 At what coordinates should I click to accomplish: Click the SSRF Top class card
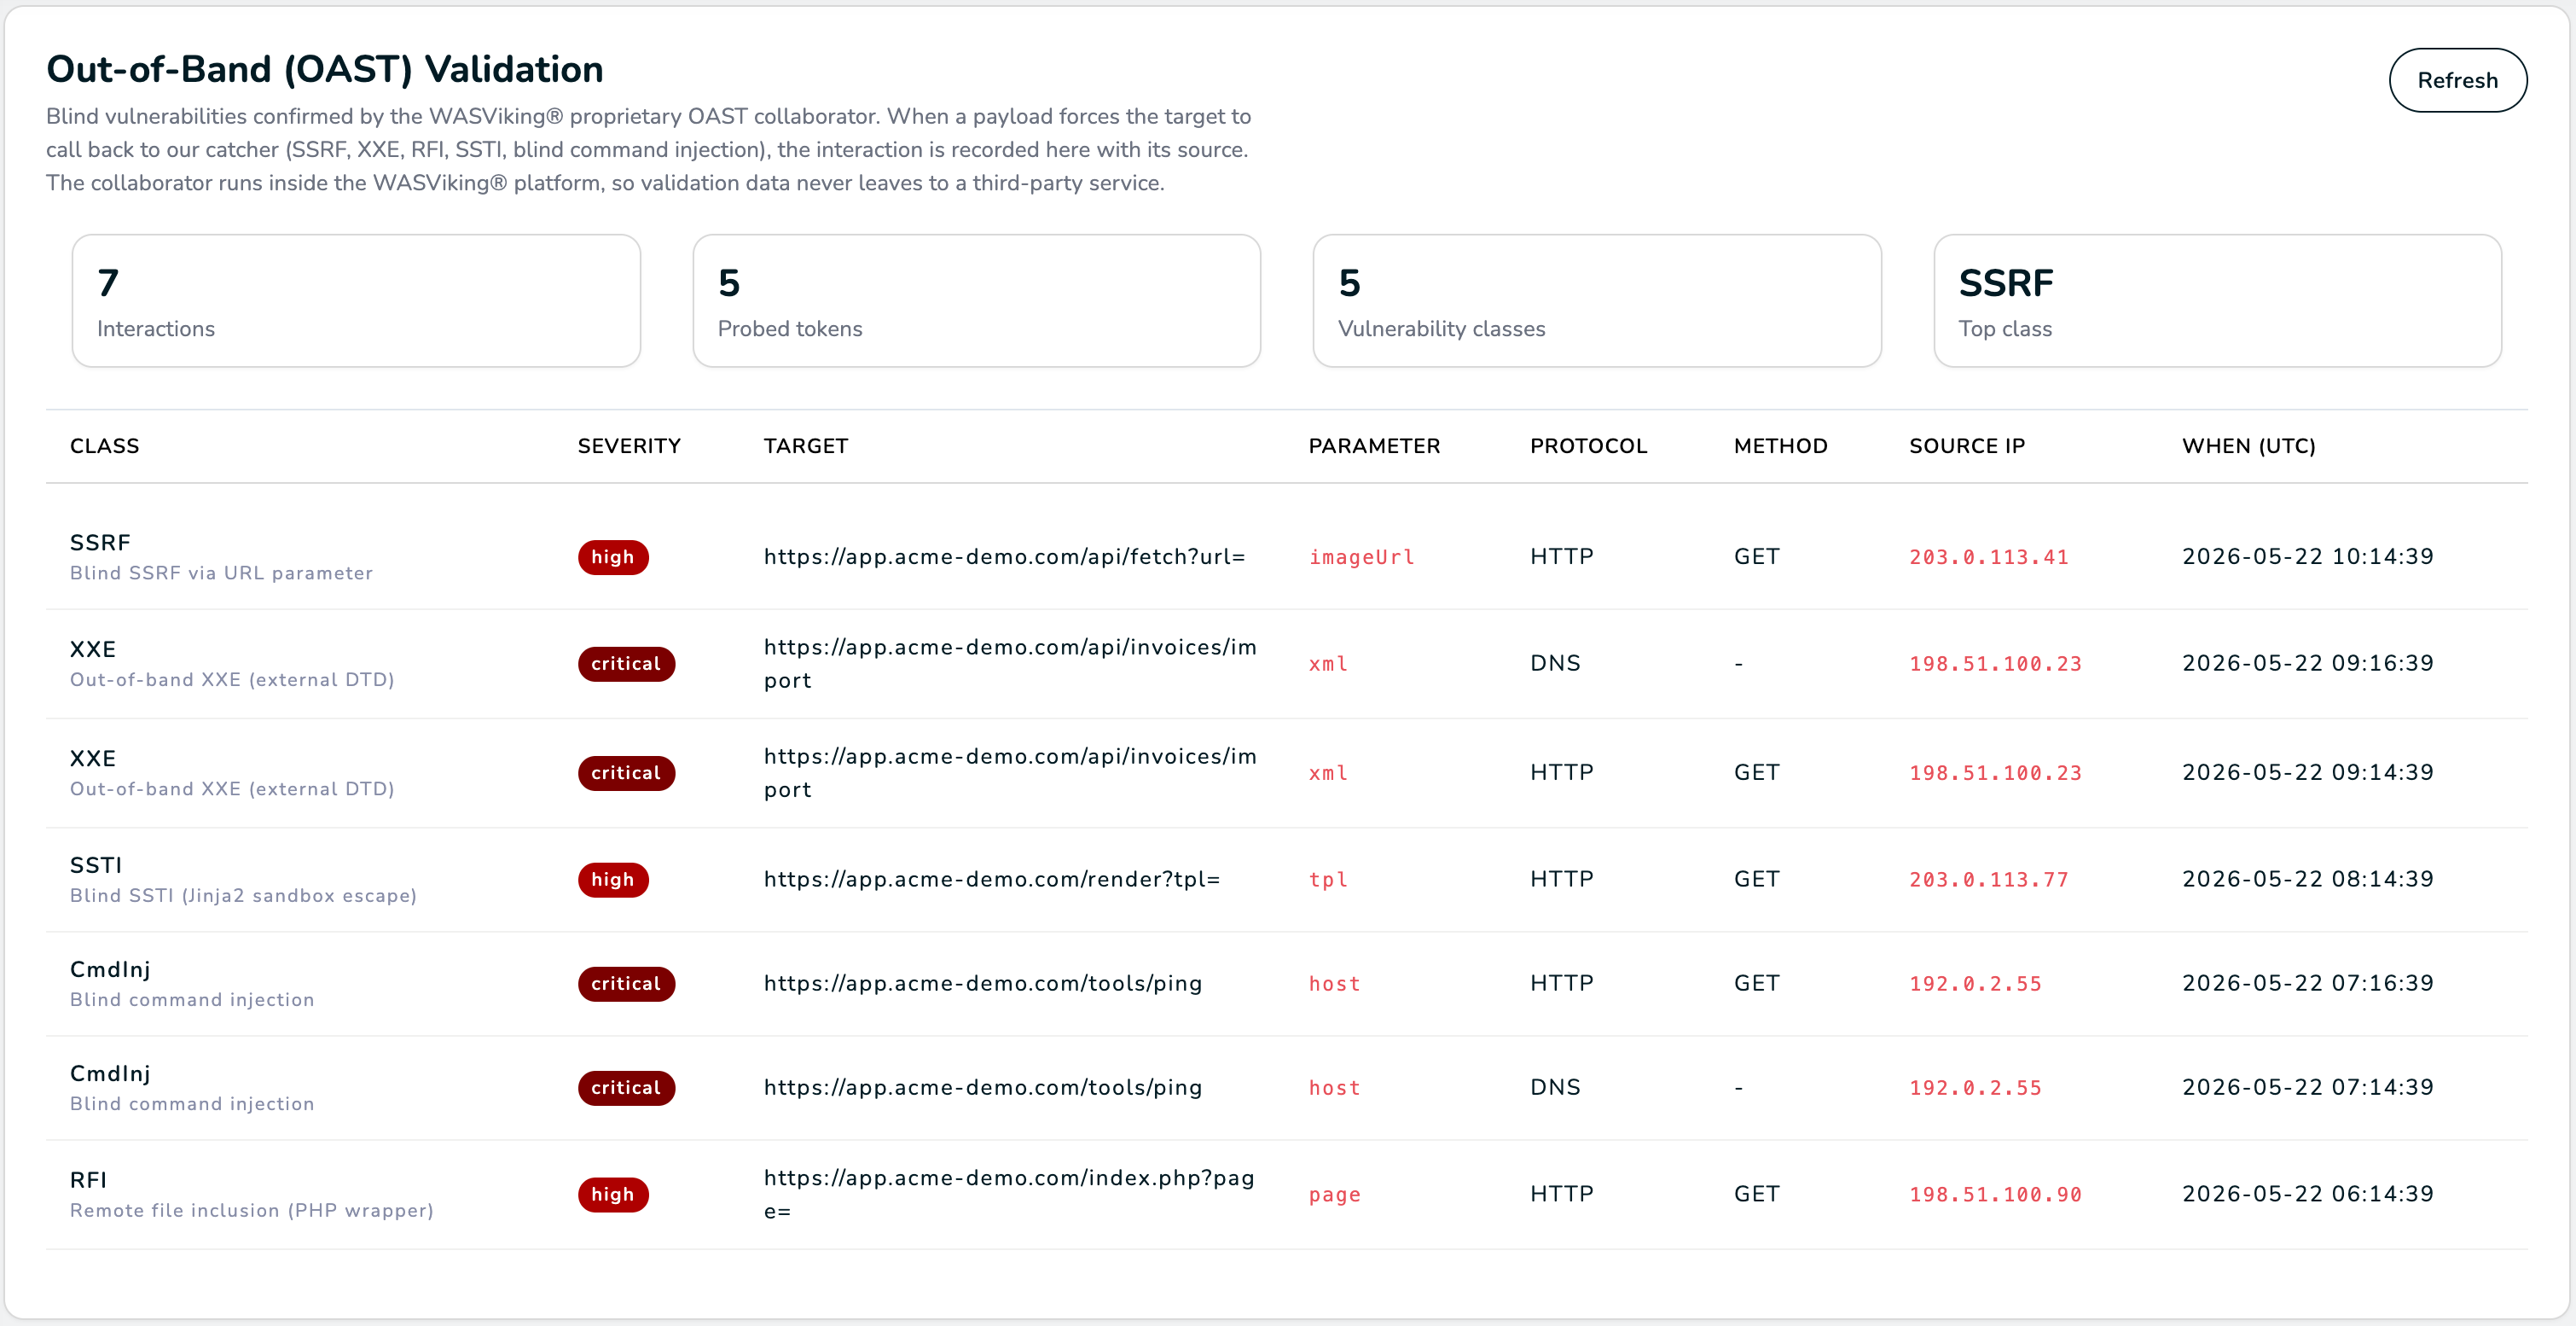click(x=2217, y=301)
